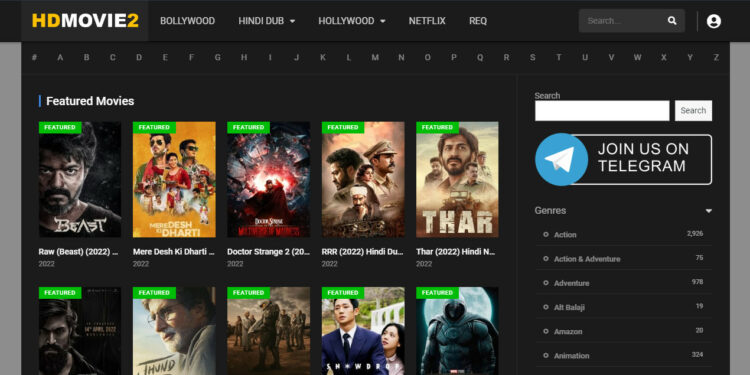Filter movies by letter N
750x375 pixels.
pos(401,57)
